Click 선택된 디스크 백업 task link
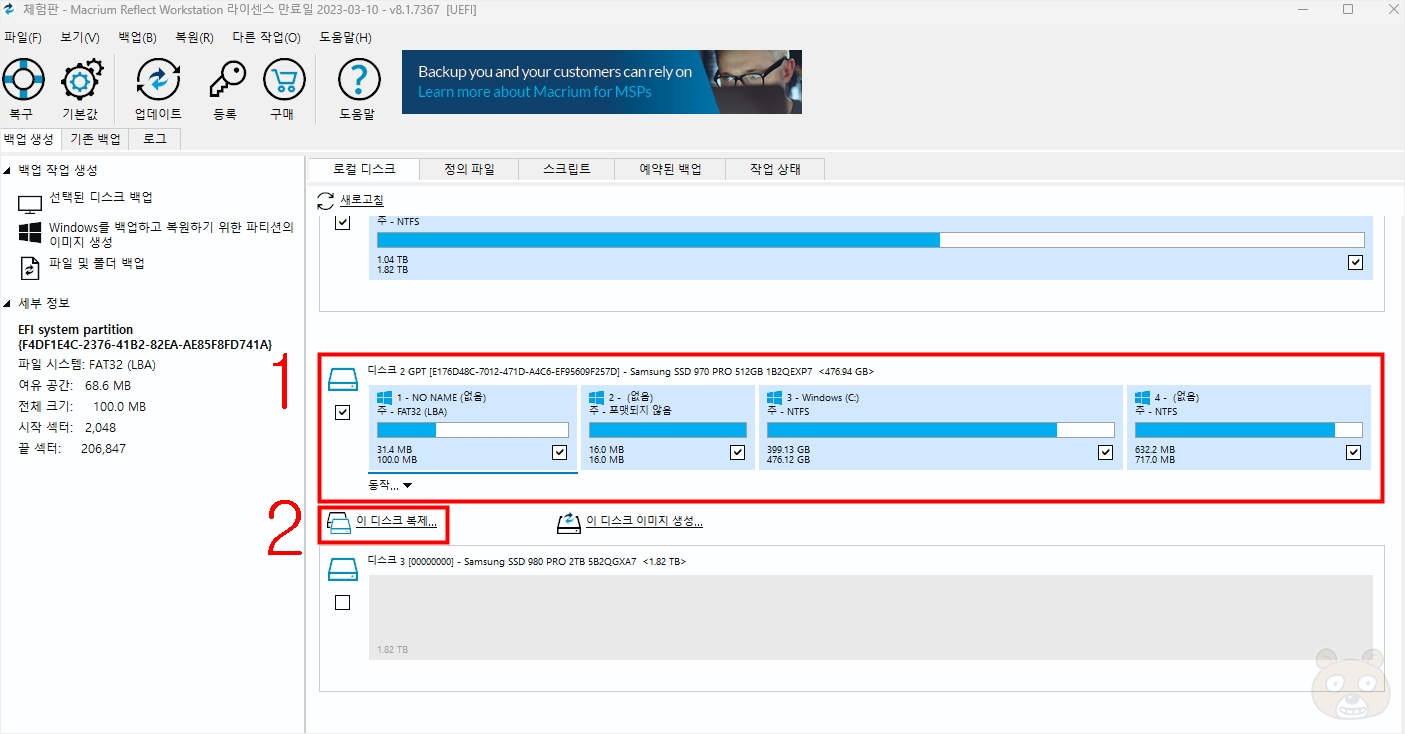Image resolution: width=1405 pixels, height=734 pixels. point(101,198)
